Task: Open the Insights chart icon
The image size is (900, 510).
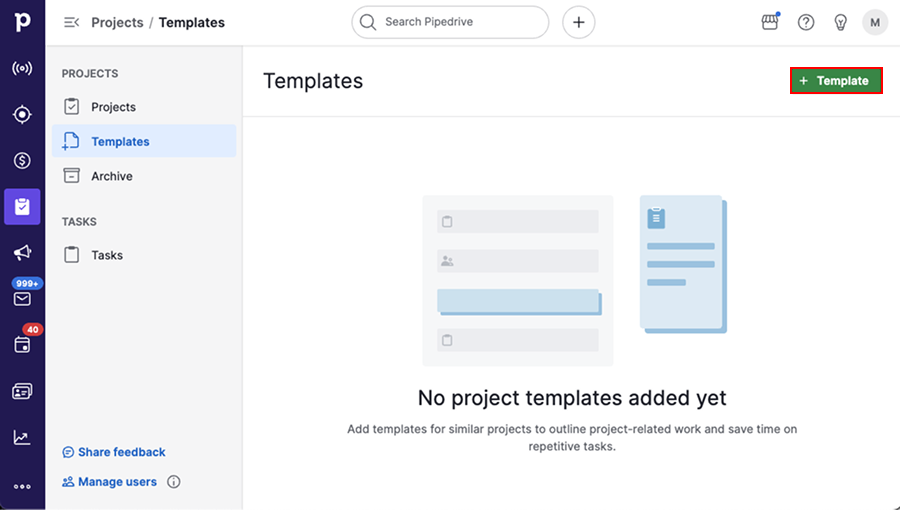Action: pyautogui.click(x=22, y=438)
